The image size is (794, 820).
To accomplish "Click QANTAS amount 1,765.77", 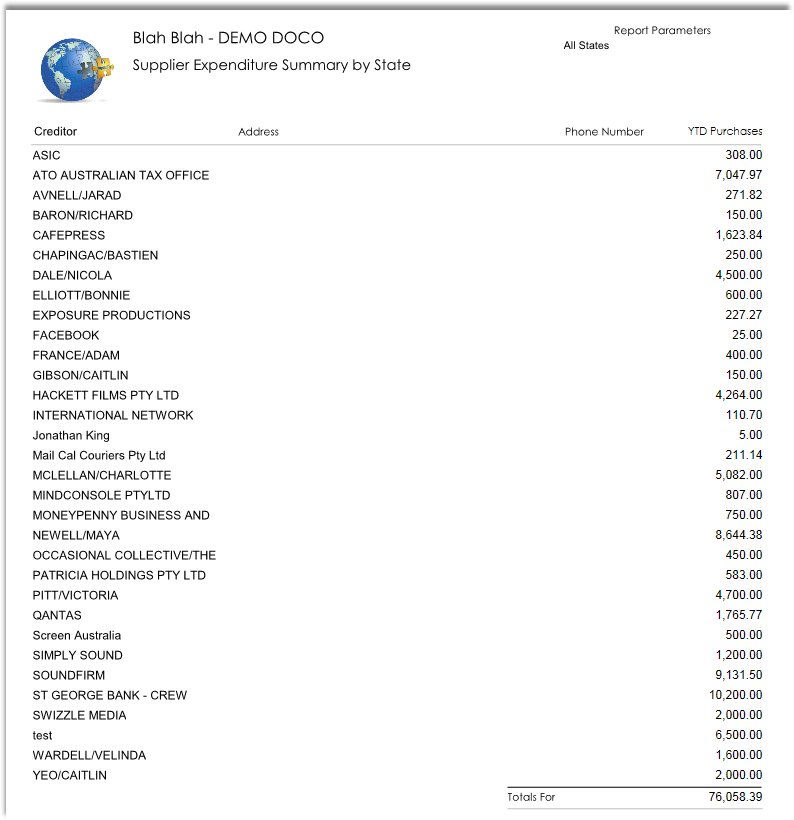I will coord(739,615).
